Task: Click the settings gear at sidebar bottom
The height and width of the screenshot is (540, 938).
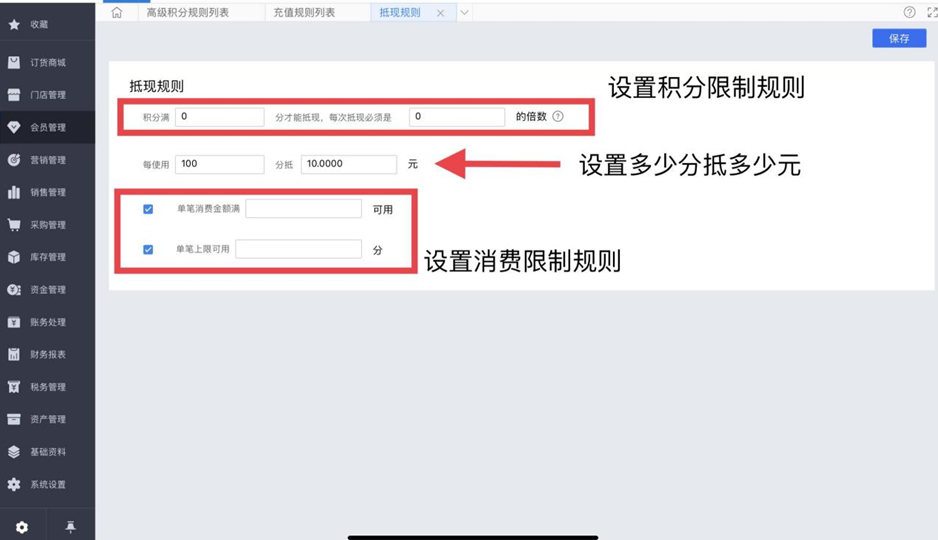Action: [22, 527]
